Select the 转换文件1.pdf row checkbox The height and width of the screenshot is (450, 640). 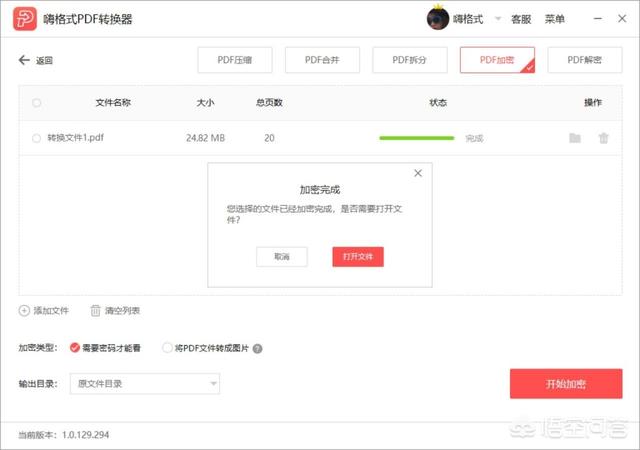coord(37,138)
